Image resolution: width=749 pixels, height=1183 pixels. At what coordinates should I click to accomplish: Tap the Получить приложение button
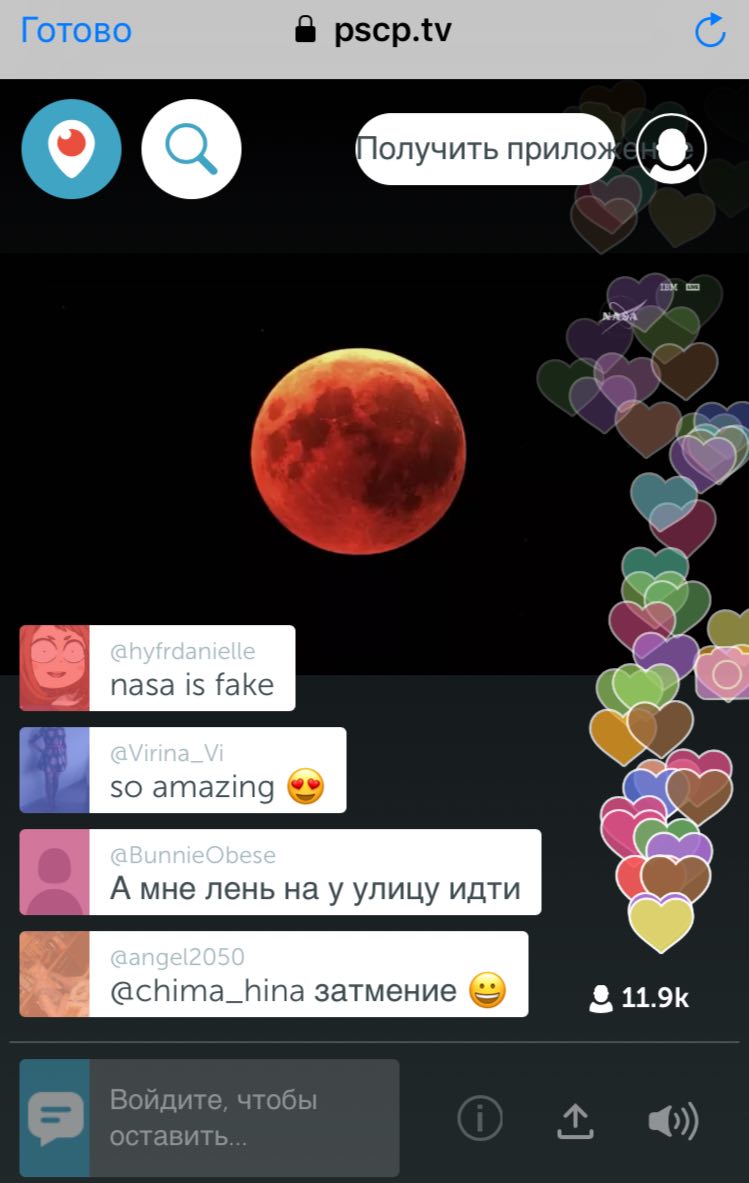pyautogui.click(x=486, y=149)
